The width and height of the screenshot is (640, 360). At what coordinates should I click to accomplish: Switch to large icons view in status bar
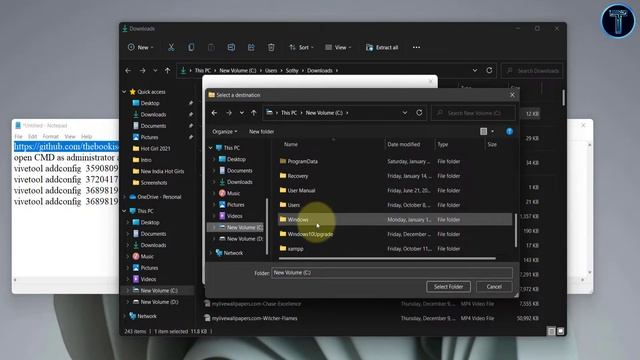(x=560, y=331)
